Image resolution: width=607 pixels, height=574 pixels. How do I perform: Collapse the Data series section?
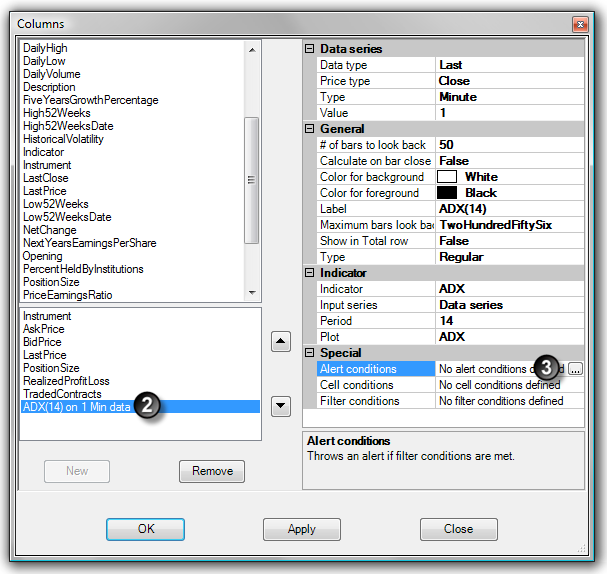click(309, 49)
